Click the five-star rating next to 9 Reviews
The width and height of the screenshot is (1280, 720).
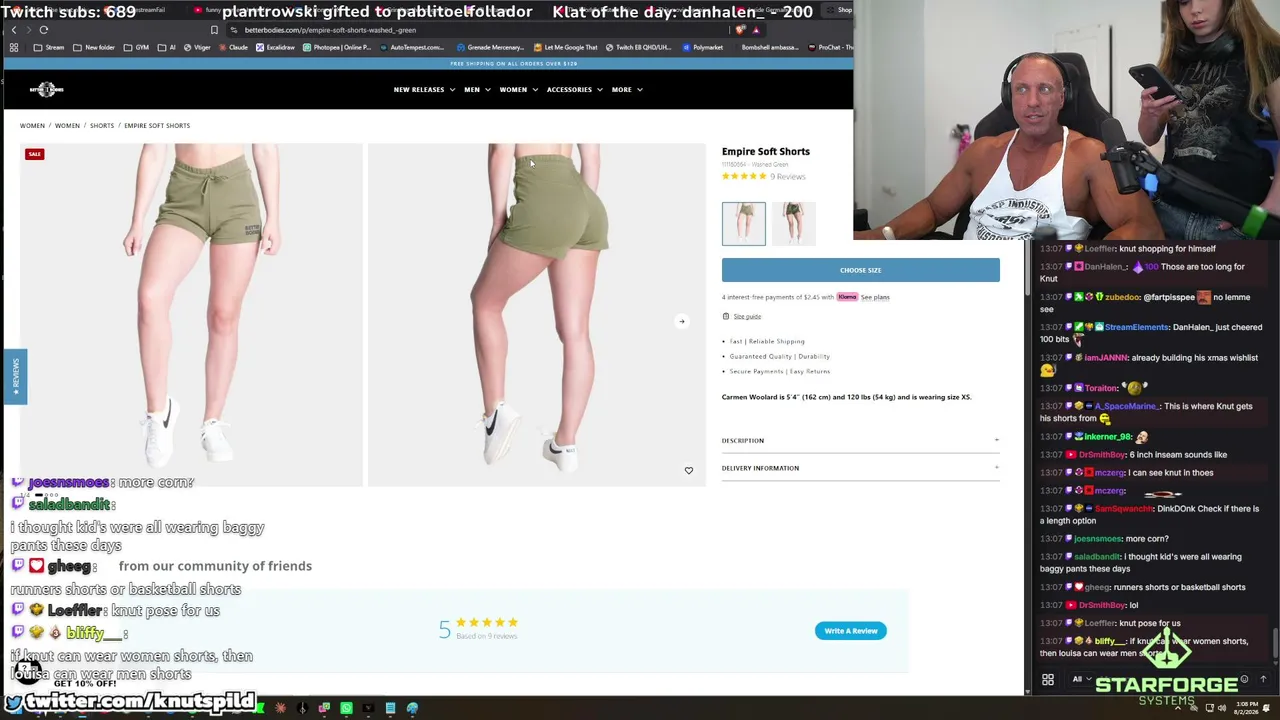(744, 176)
